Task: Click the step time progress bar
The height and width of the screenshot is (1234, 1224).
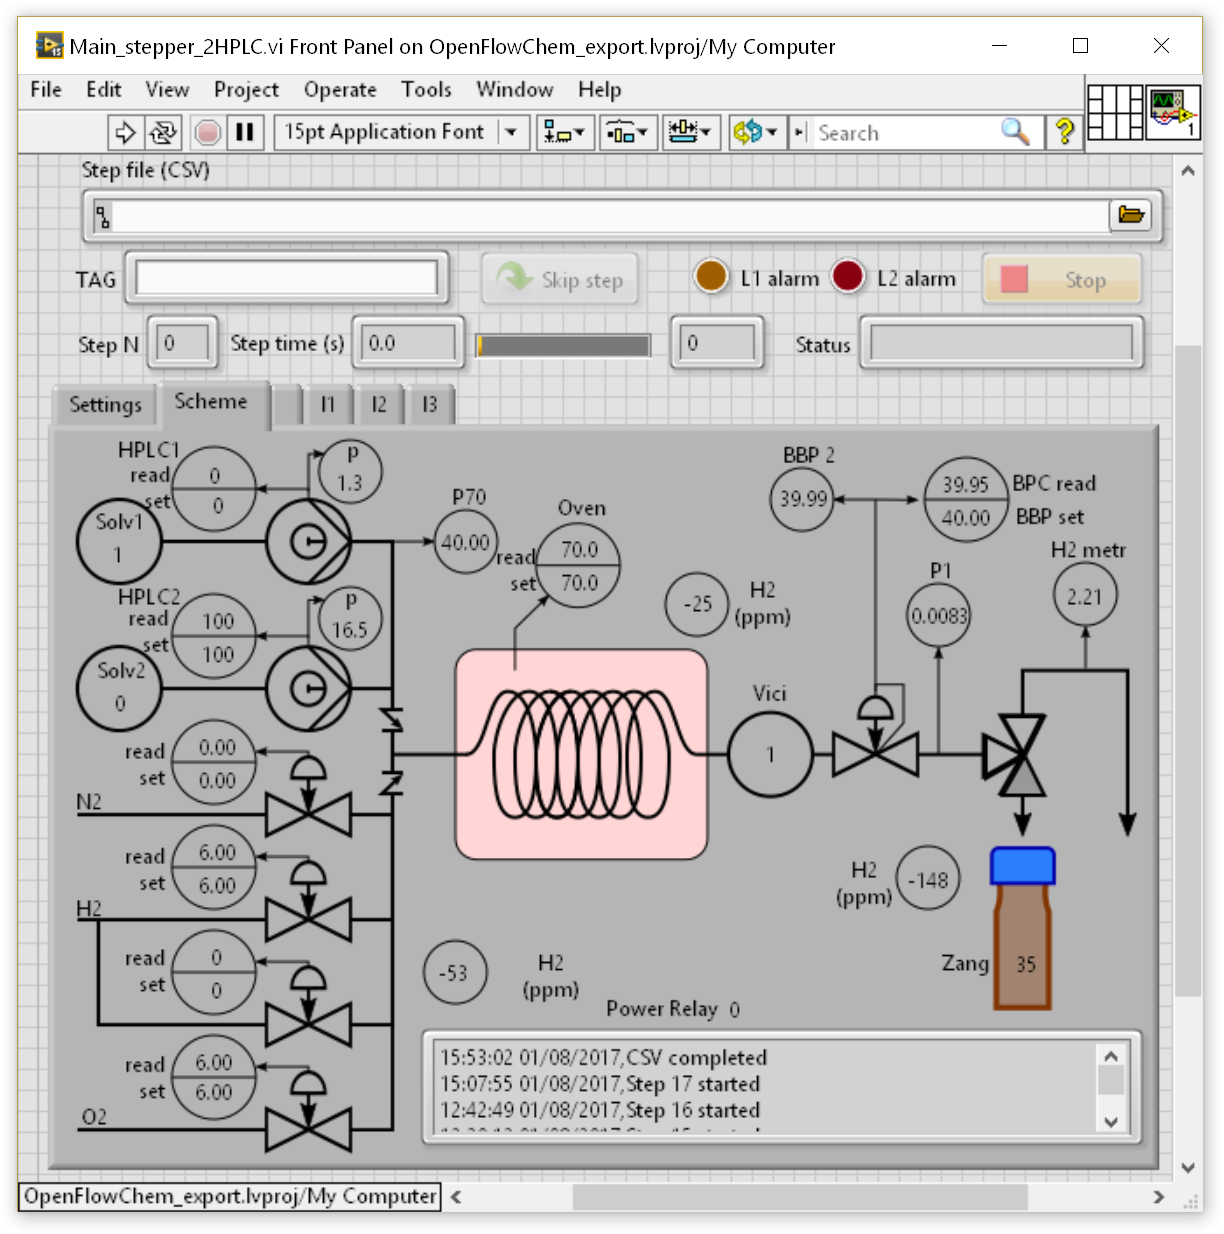Action: [x=563, y=346]
